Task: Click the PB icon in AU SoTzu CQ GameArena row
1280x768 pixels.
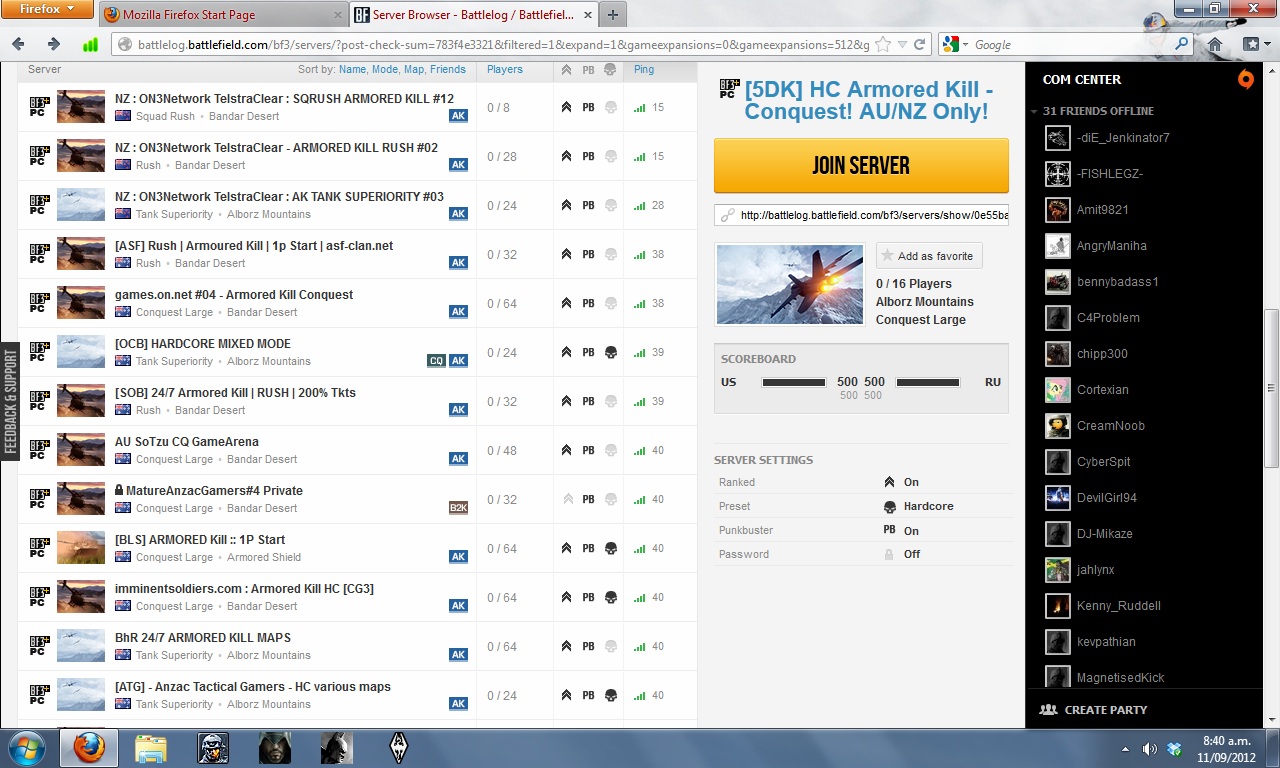Action: (589, 450)
